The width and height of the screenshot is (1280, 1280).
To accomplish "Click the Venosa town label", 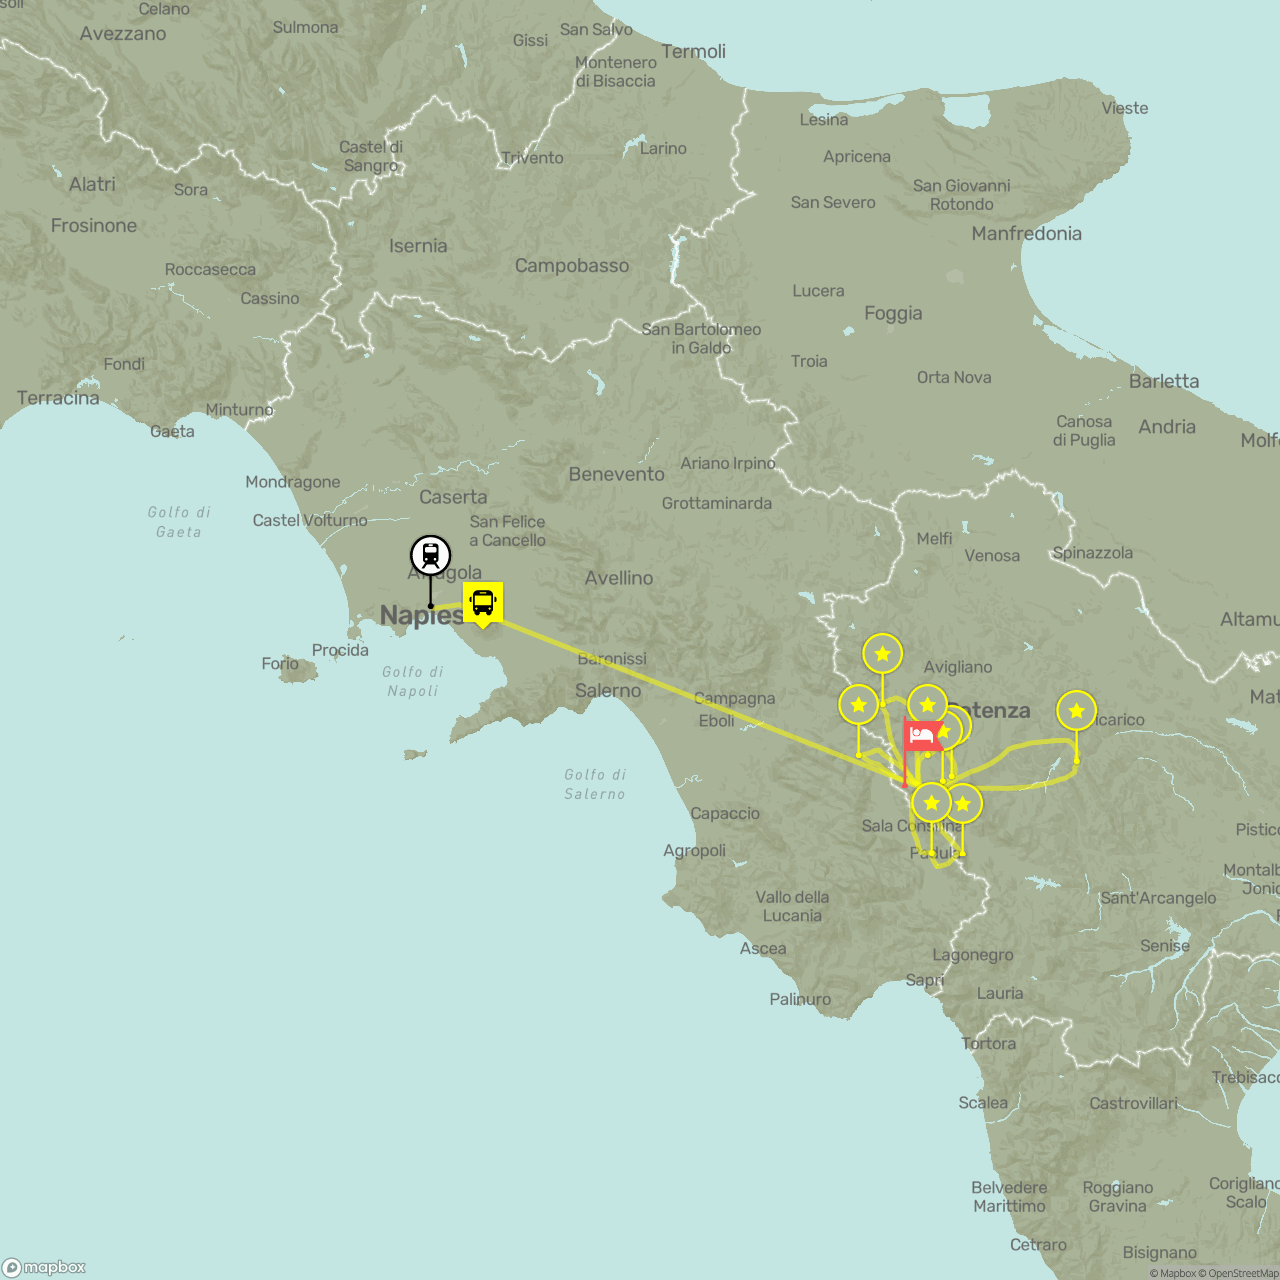I will click(992, 556).
